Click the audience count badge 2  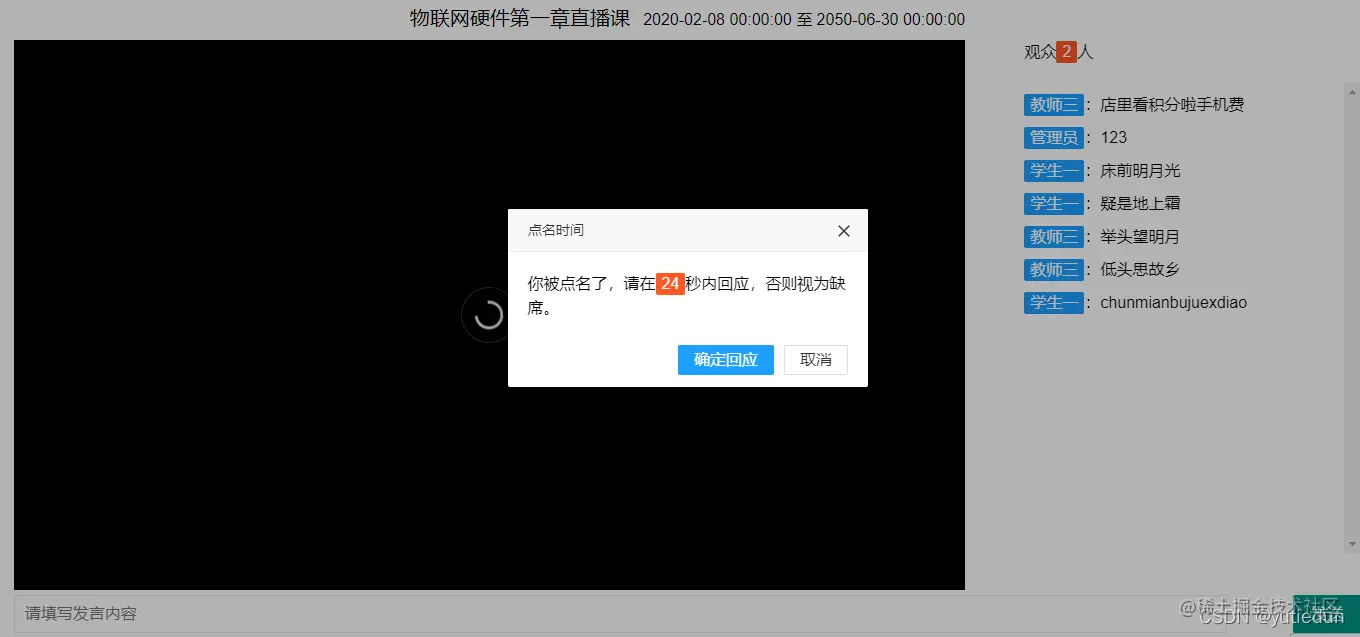tap(1066, 52)
